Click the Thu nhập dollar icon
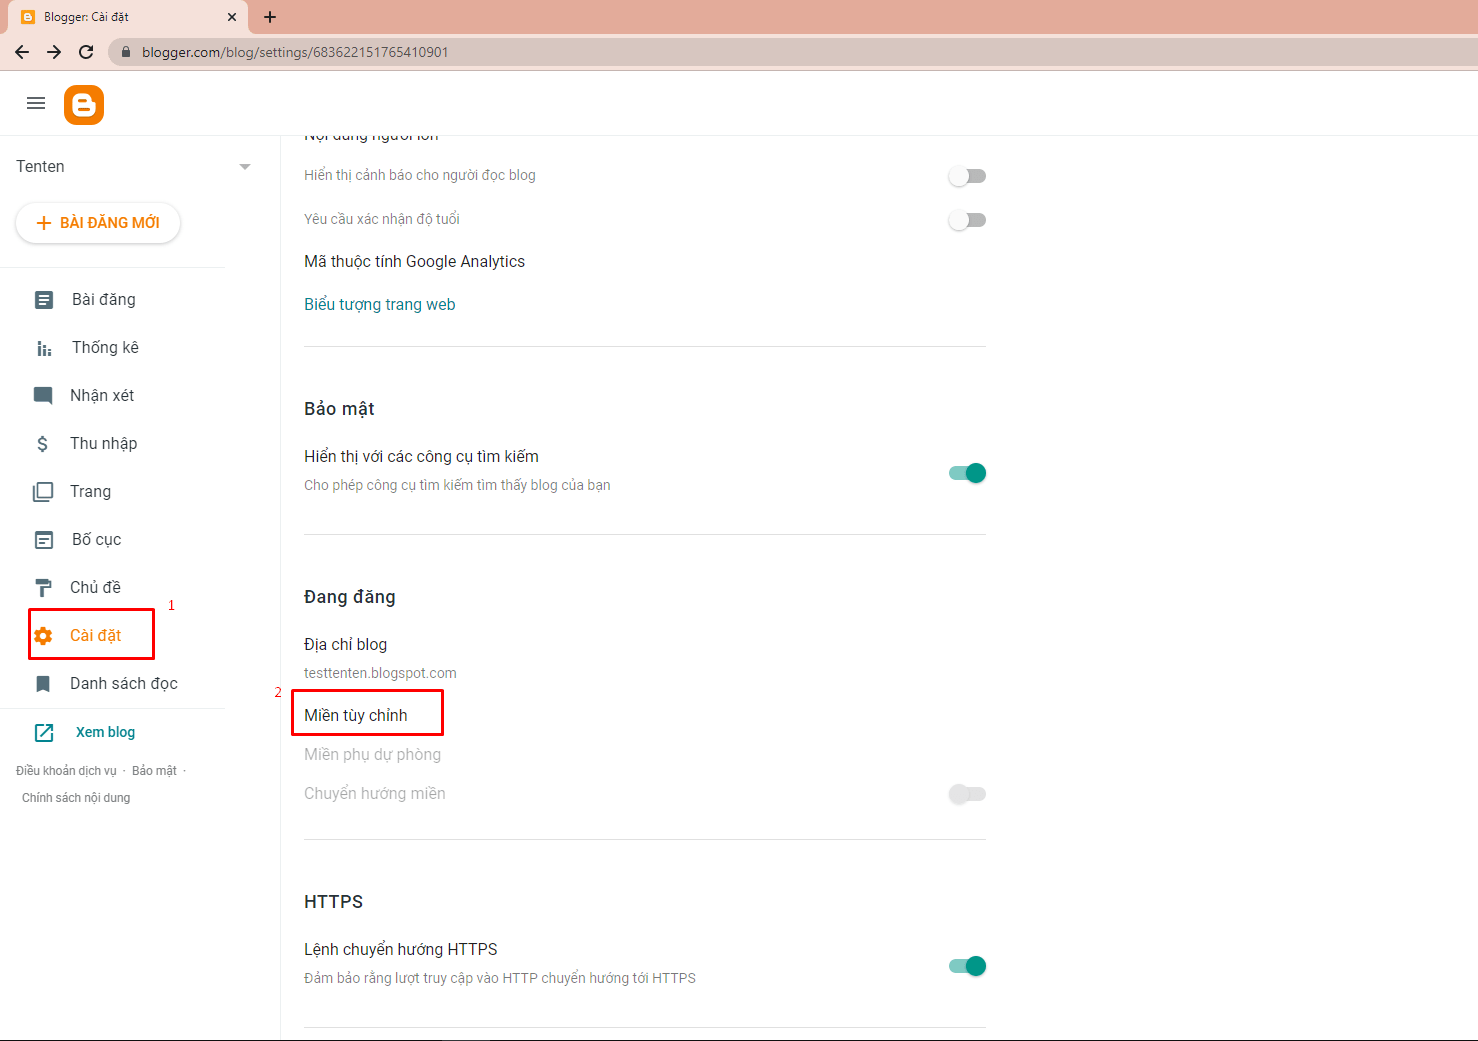 pyautogui.click(x=42, y=444)
